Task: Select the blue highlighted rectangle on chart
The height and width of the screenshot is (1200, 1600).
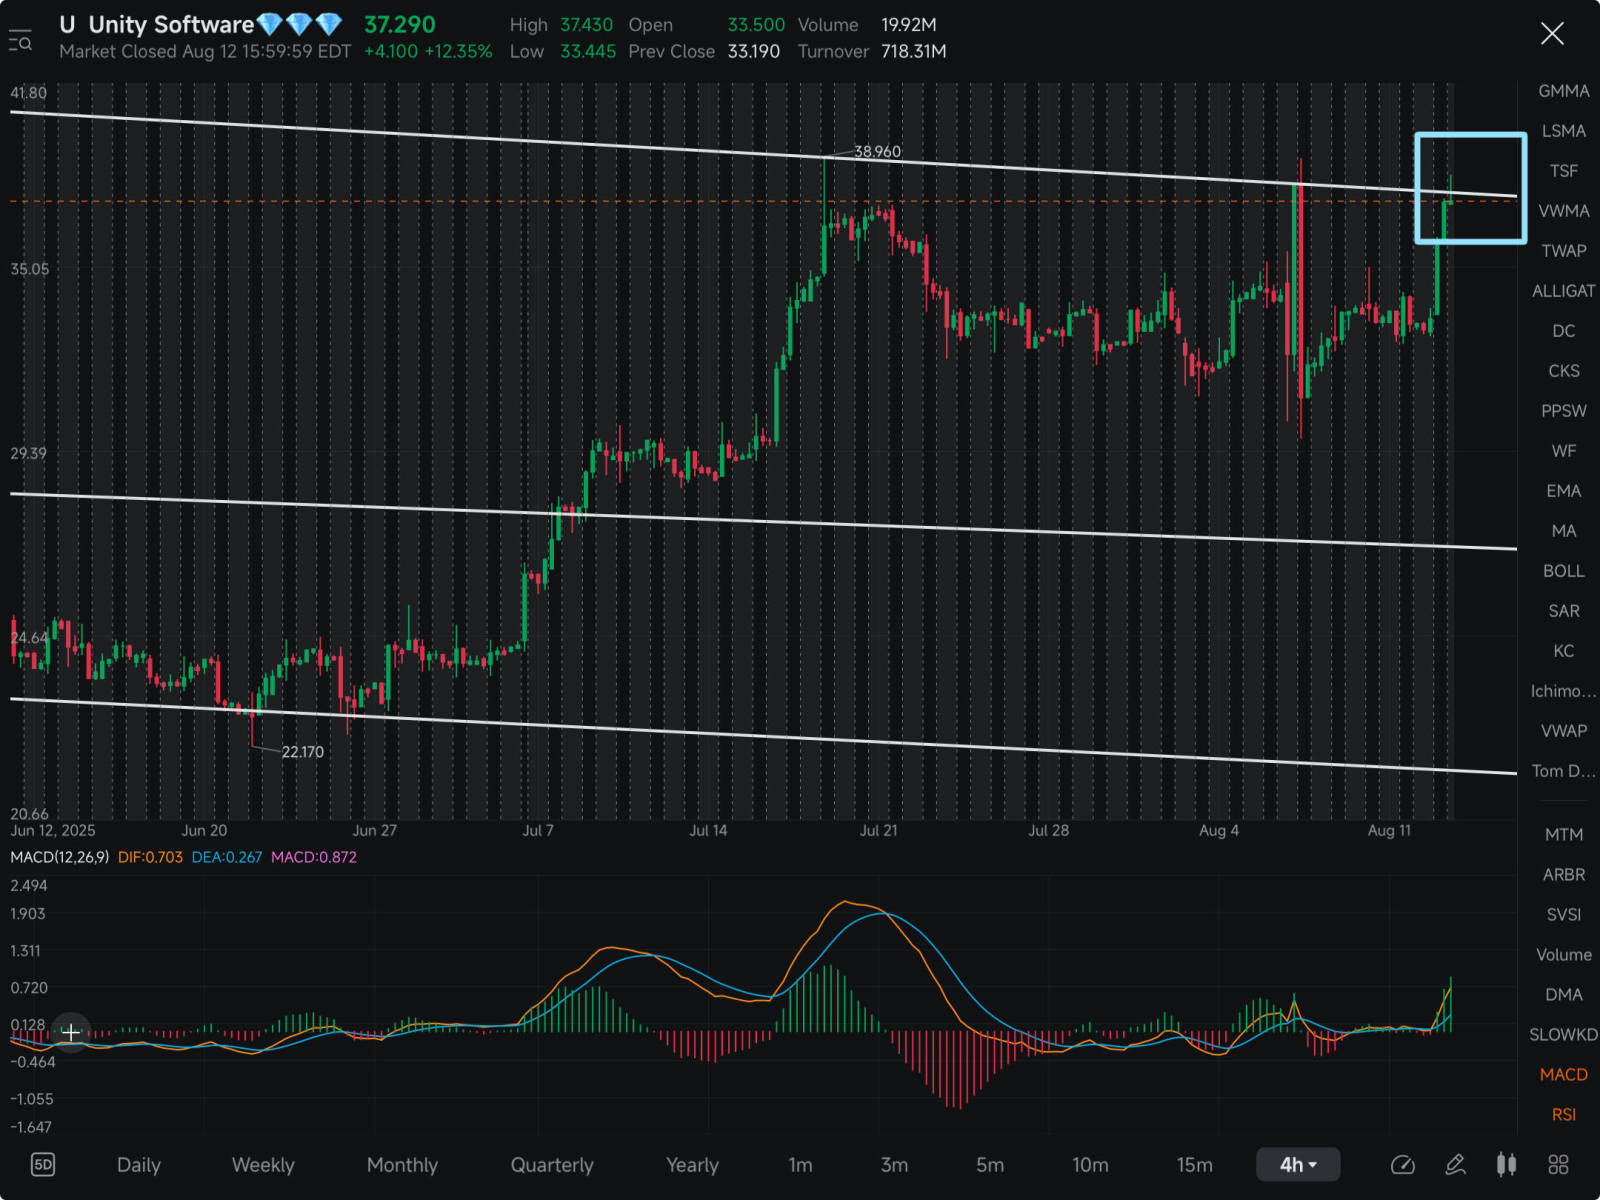Action: [1470, 135]
